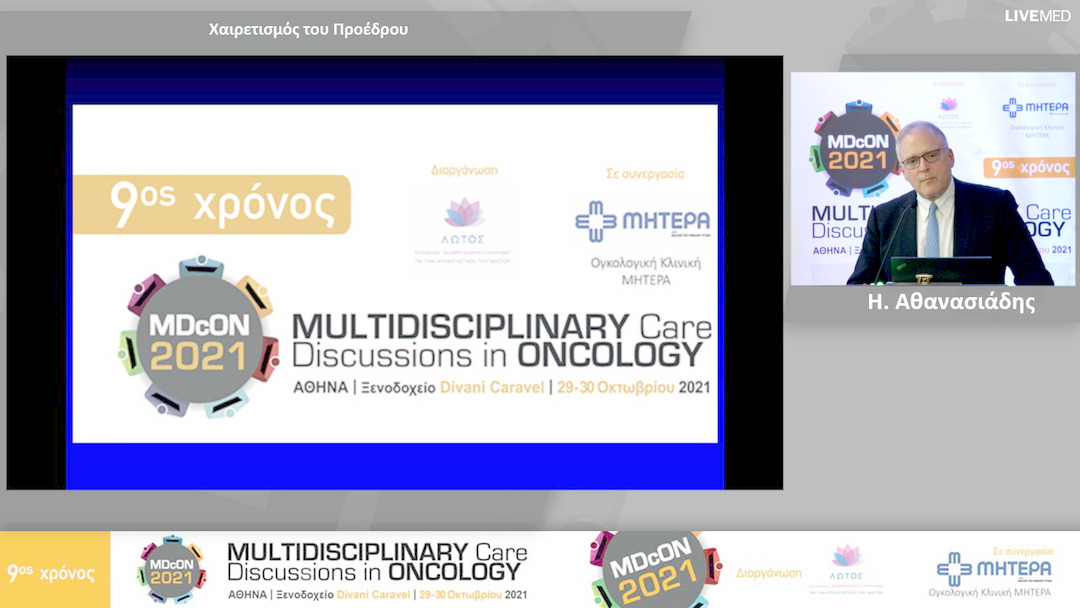
Task: Click the Discussions in ONCOLOGY title in bottom banner
Action: point(374,572)
